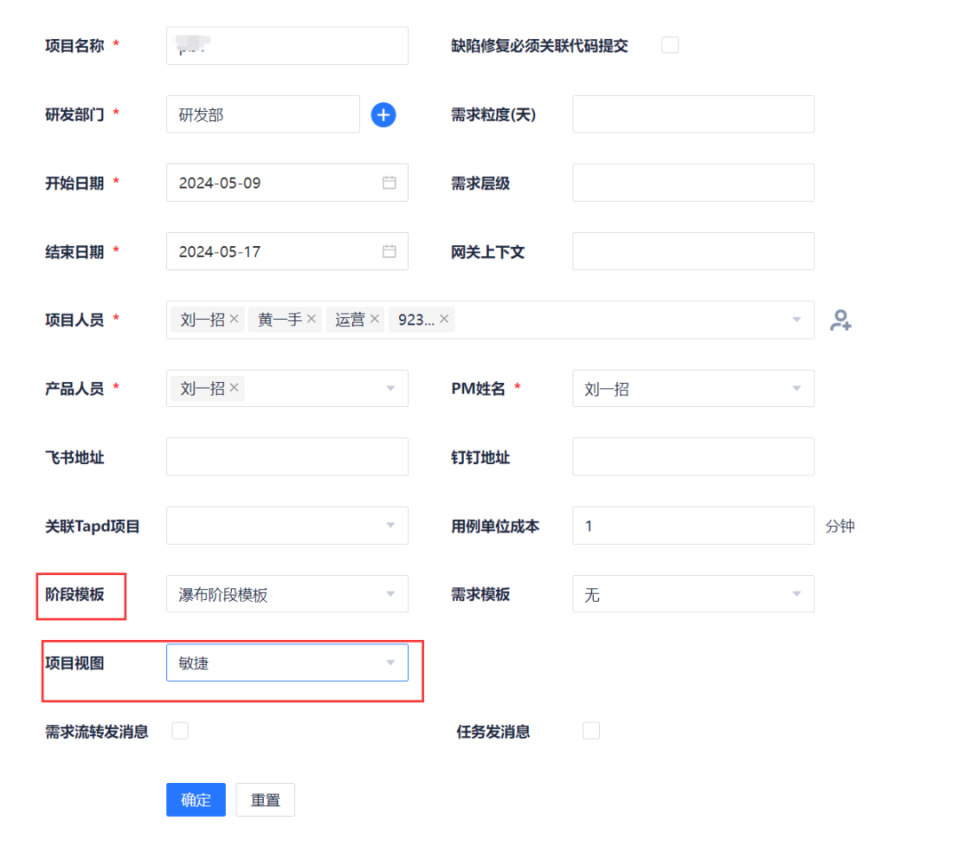Image resolution: width=960 pixels, height=847 pixels.
Task: Enable 任务发消息 checkbox
Action: click(591, 730)
